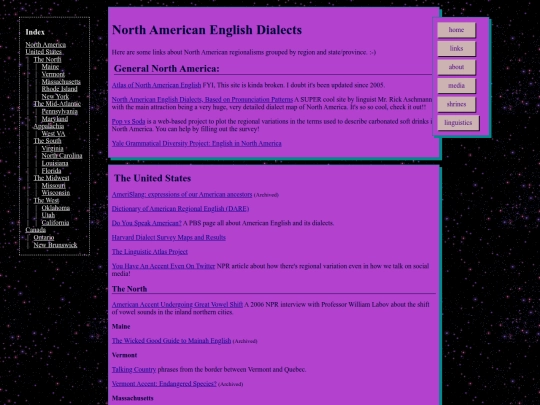540x405 pixels.
Task: Select the linguistics navigation button
Action: pyautogui.click(x=458, y=123)
